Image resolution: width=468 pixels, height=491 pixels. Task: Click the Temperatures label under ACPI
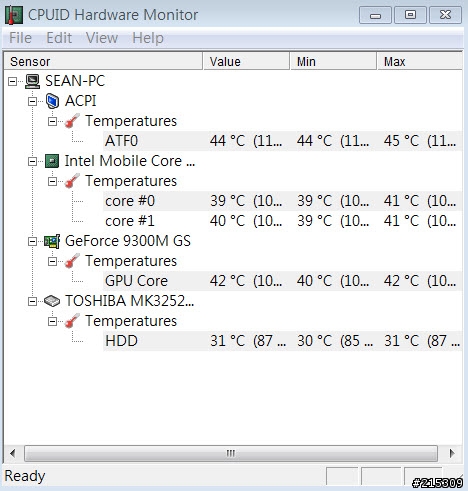click(x=131, y=121)
